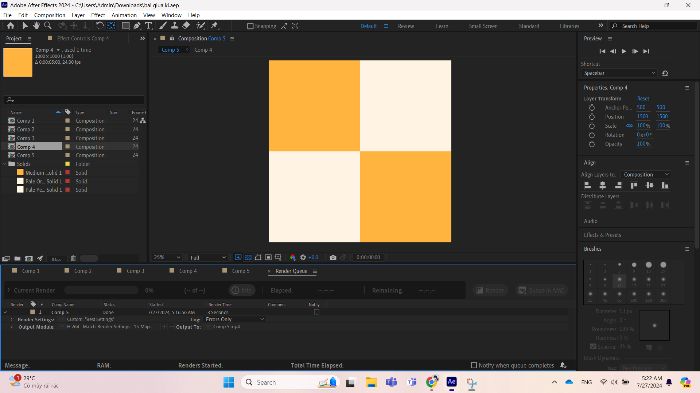The width and height of the screenshot is (700, 393).
Task: Select the Hand tool
Action: tap(36, 26)
